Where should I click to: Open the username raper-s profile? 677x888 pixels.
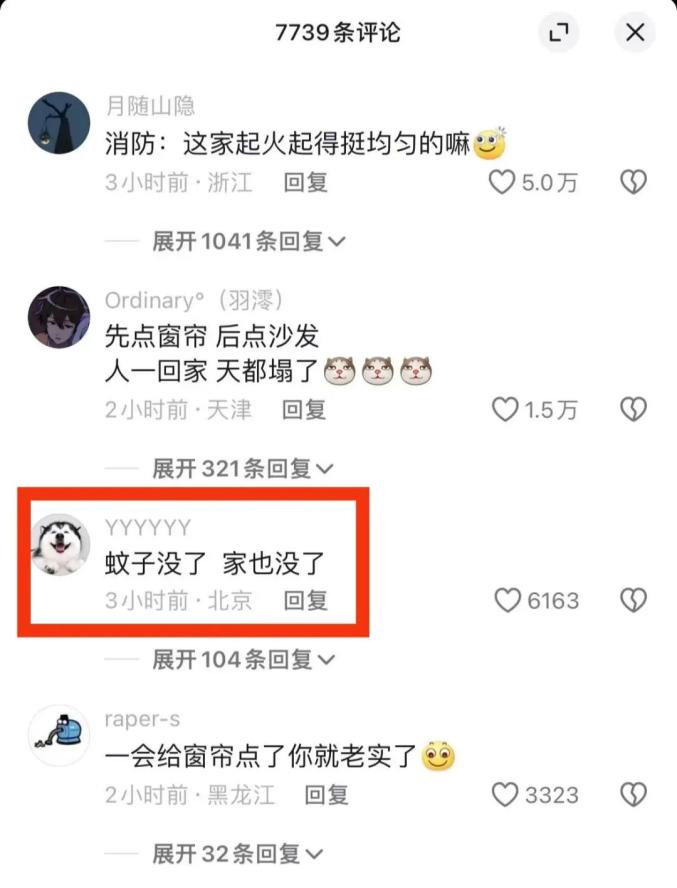[x=142, y=719]
